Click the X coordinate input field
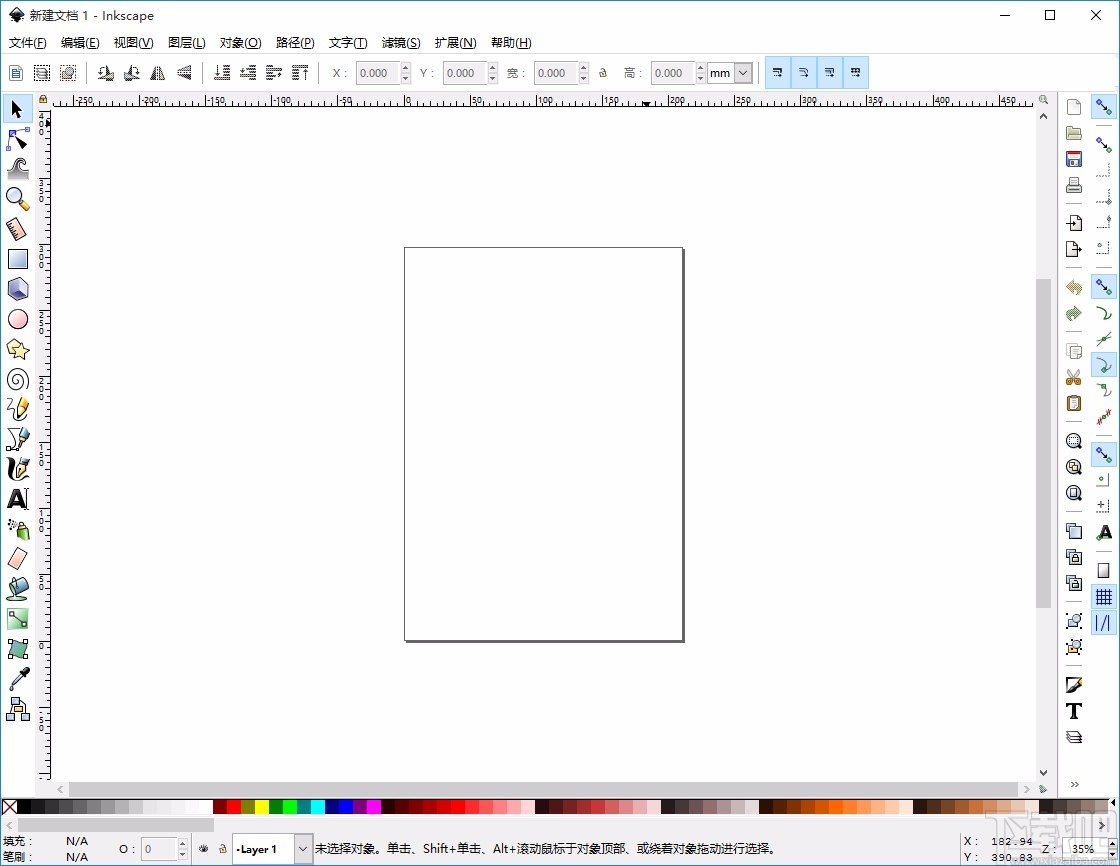The width and height of the screenshot is (1120, 866). coord(378,73)
